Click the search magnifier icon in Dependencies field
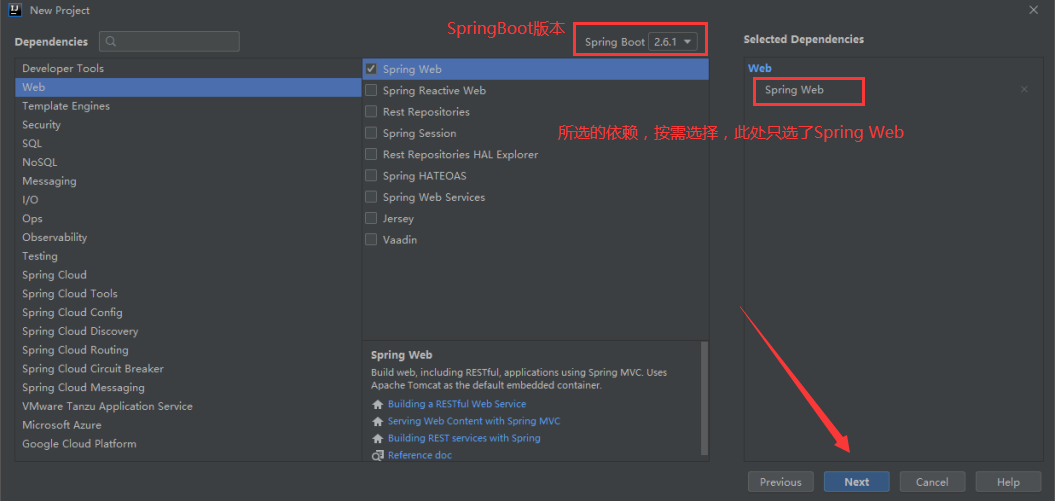The width and height of the screenshot is (1055, 501). 111,42
